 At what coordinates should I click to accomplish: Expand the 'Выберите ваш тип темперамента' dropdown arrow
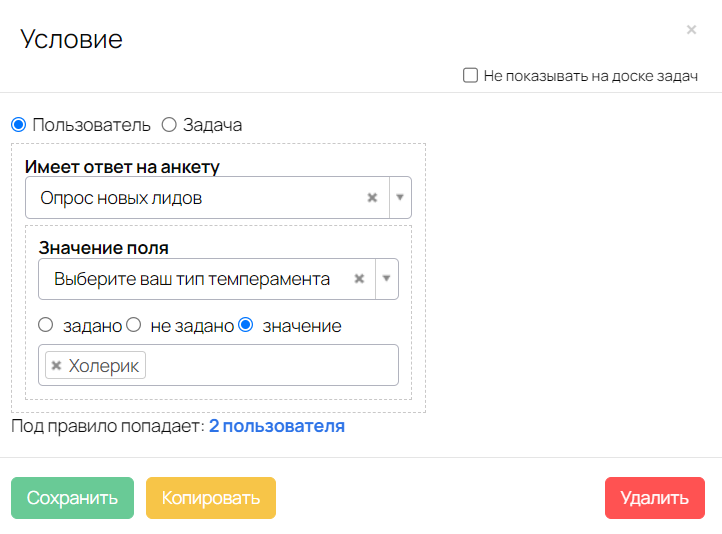(387, 279)
